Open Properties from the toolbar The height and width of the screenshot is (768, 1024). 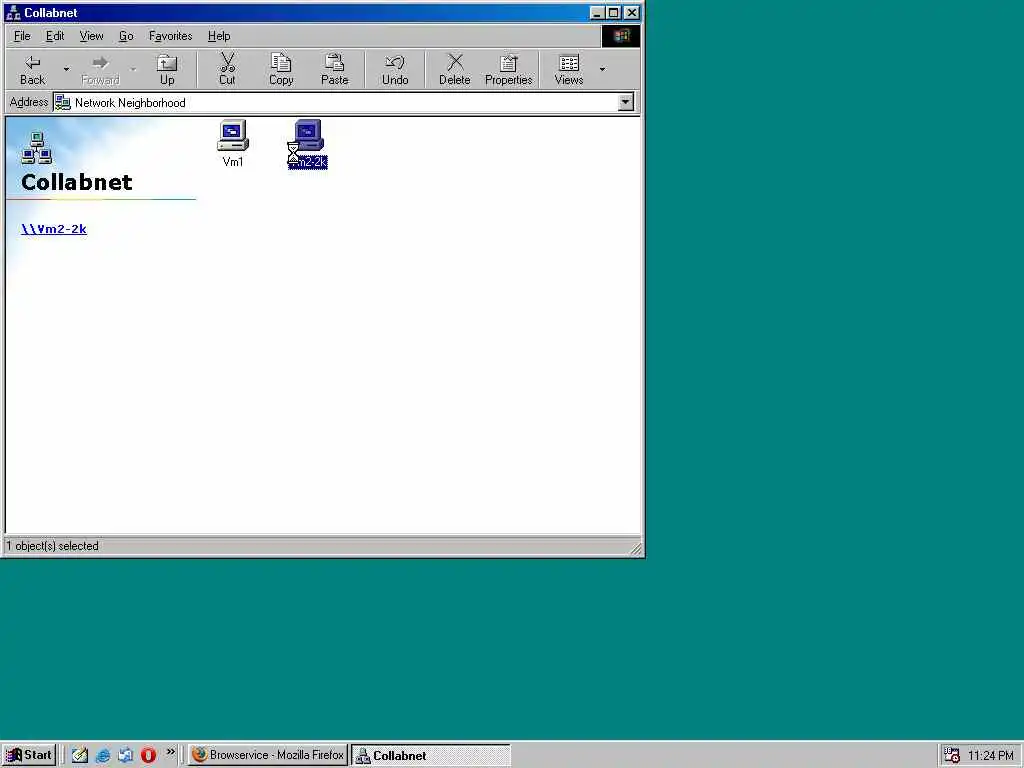click(509, 70)
